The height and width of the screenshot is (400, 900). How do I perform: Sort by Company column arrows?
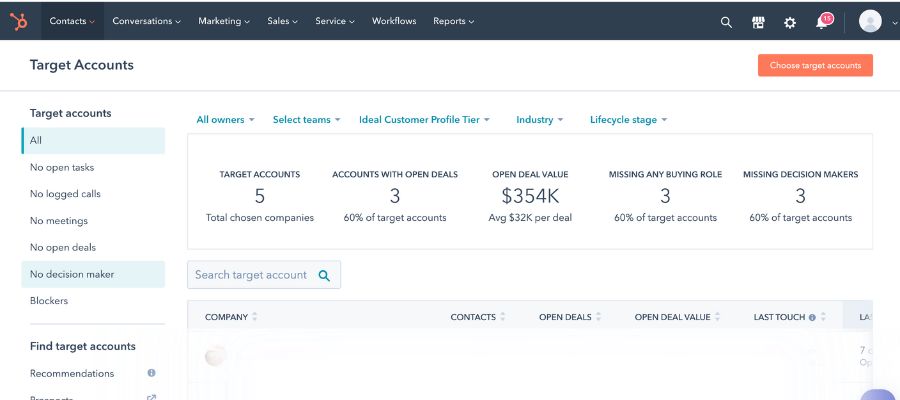tap(255, 317)
